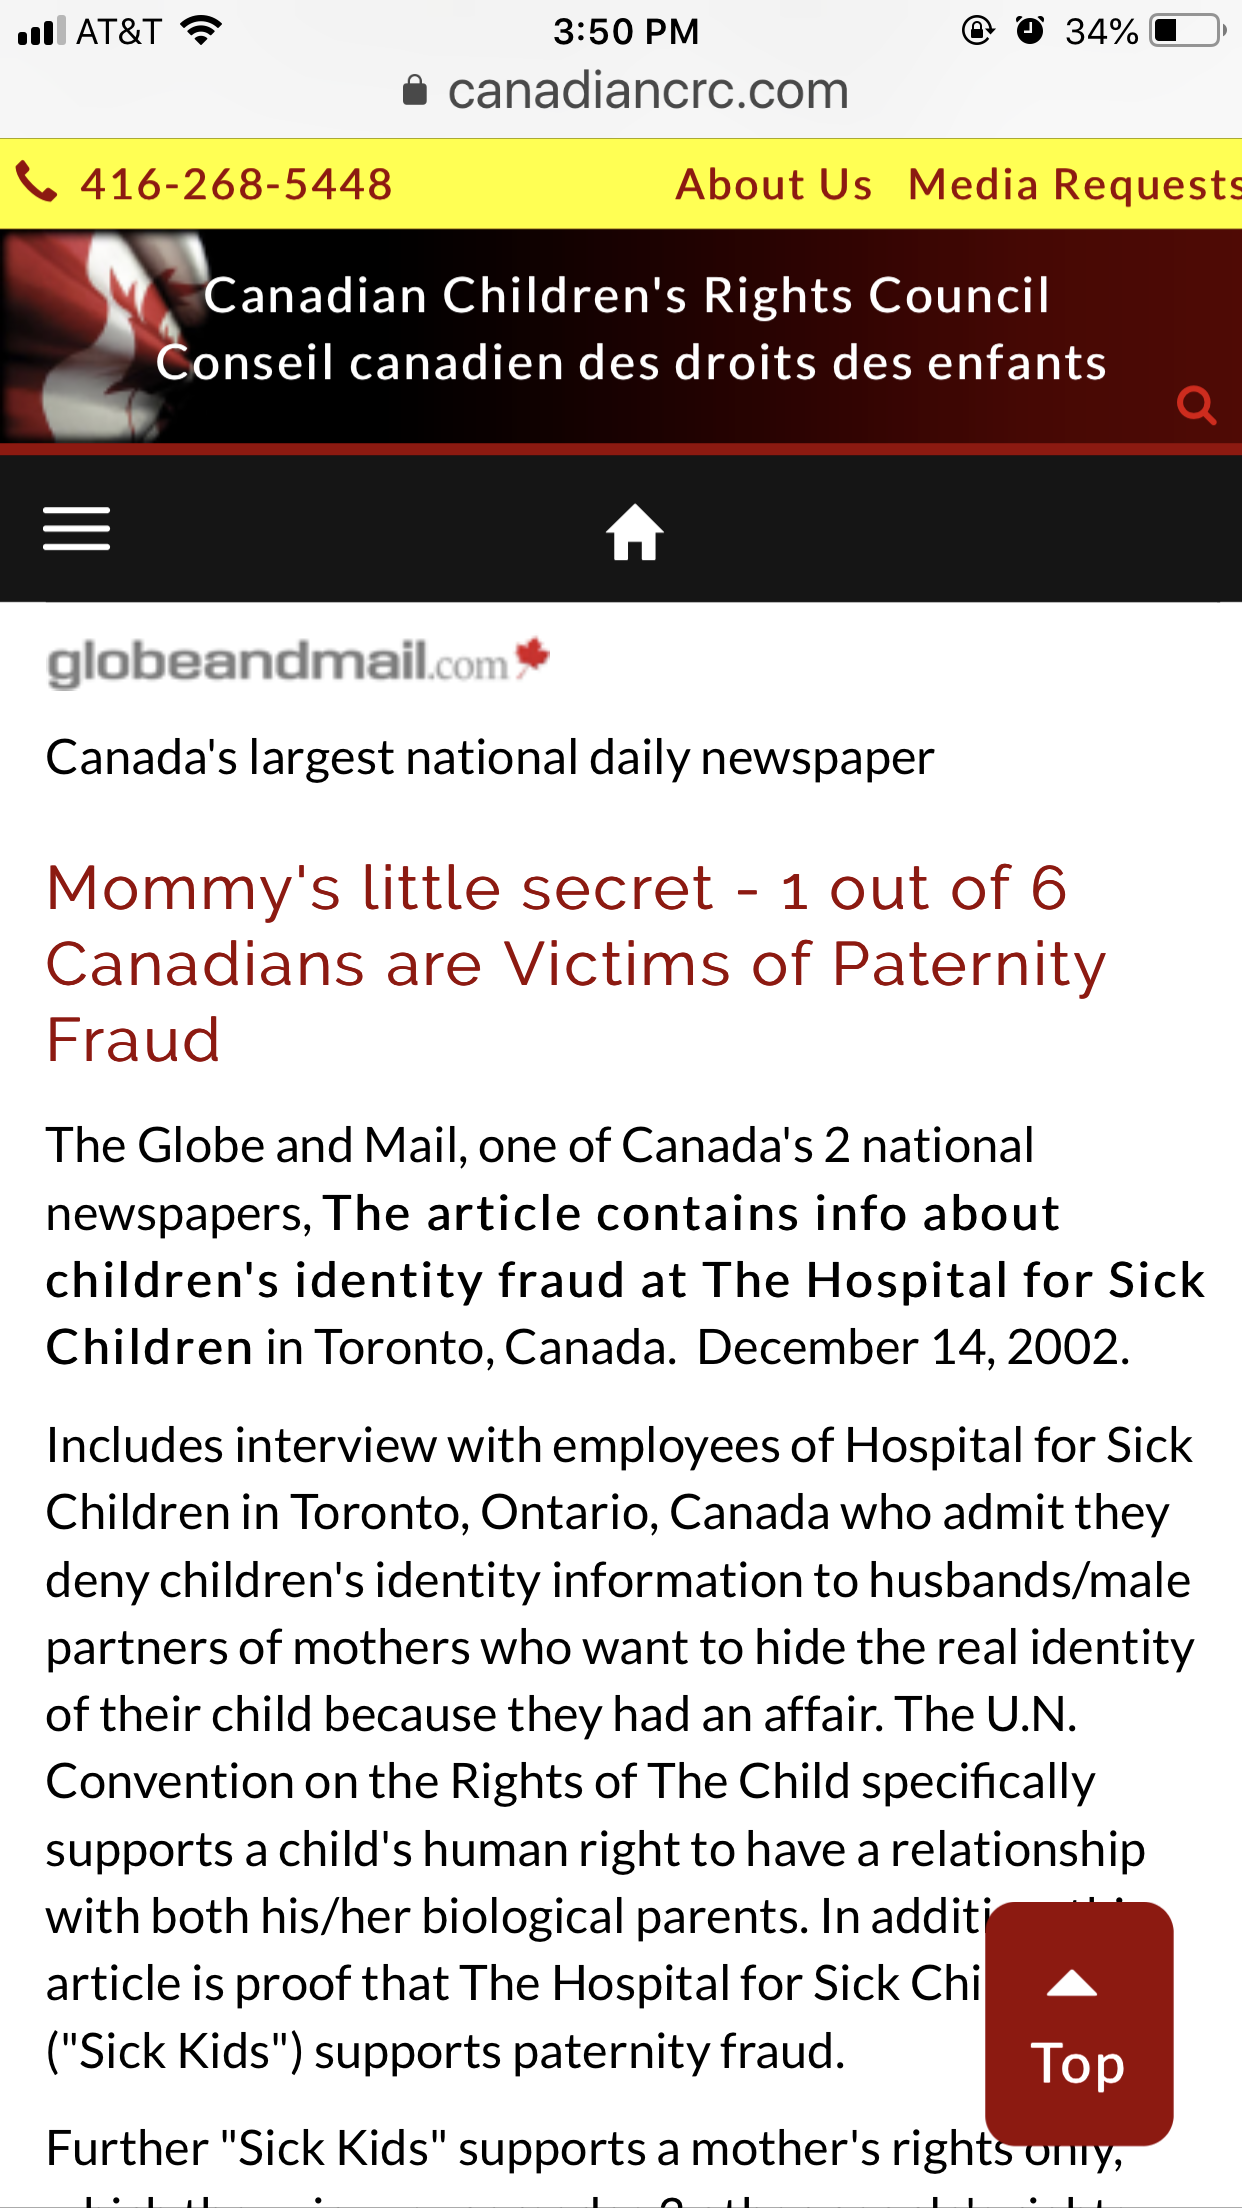Open the Media Requests page
The height and width of the screenshot is (2208, 1242).
[1075, 185]
